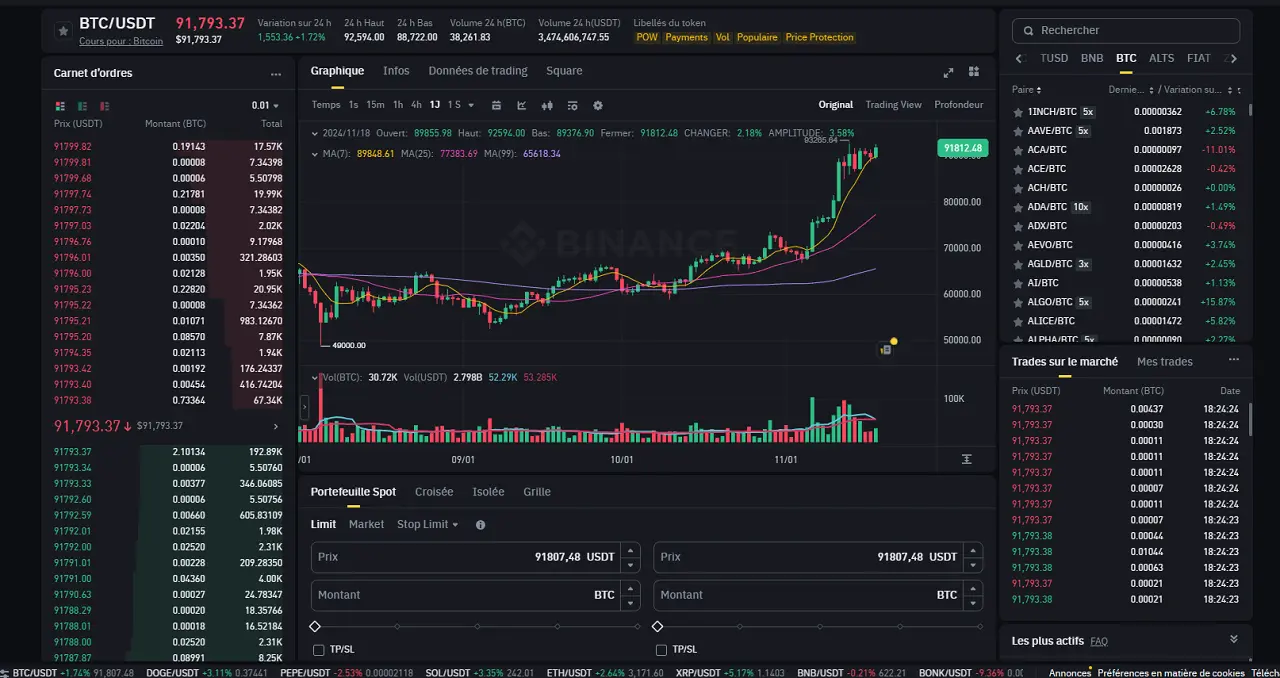Switch to the Croisée margin tab
Image resolution: width=1280 pixels, height=678 pixels.
pyautogui.click(x=434, y=492)
